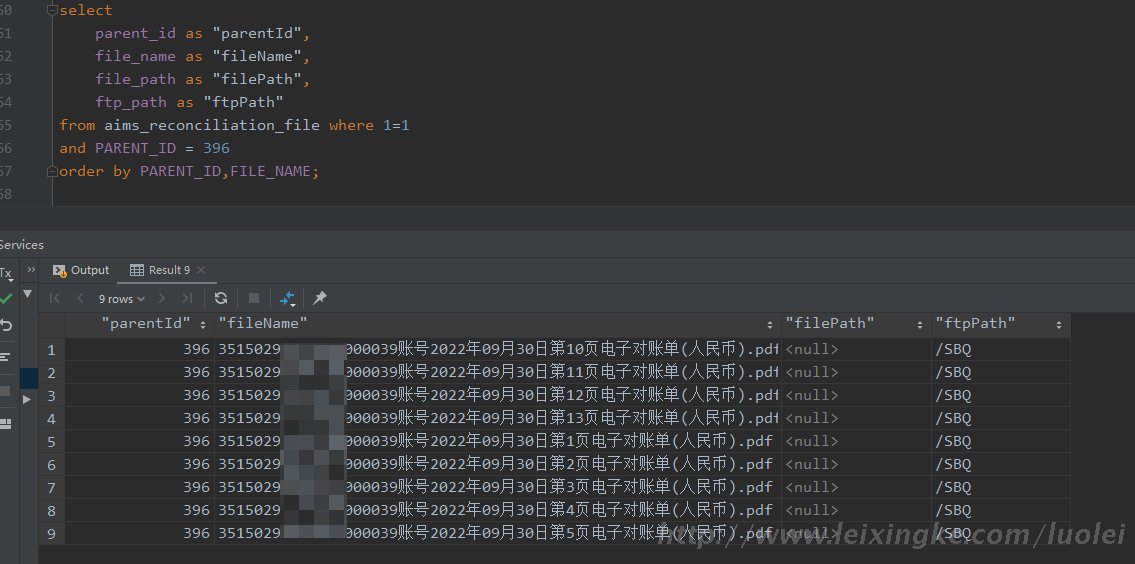
Task: Close the Result 9 tab
Action: click(x=201, y=270)
